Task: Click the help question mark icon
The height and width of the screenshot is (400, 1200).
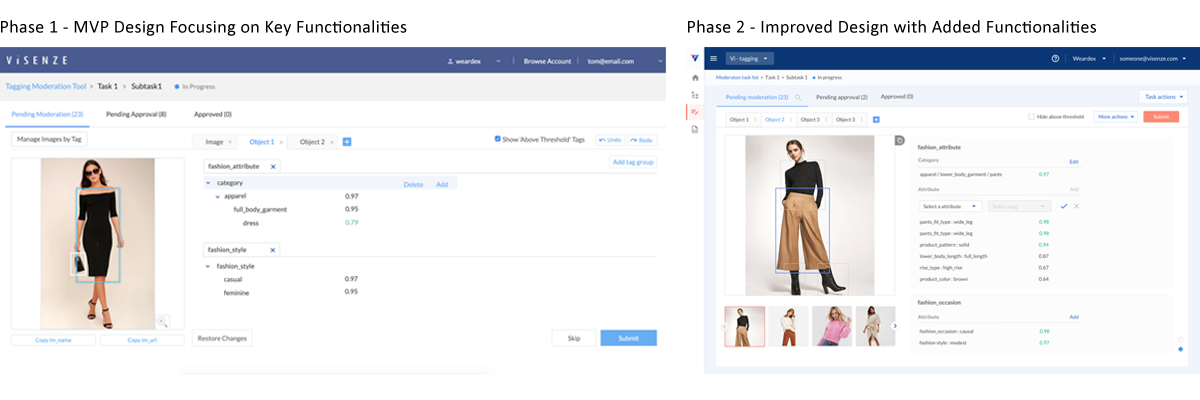Action: (1055, 58)
